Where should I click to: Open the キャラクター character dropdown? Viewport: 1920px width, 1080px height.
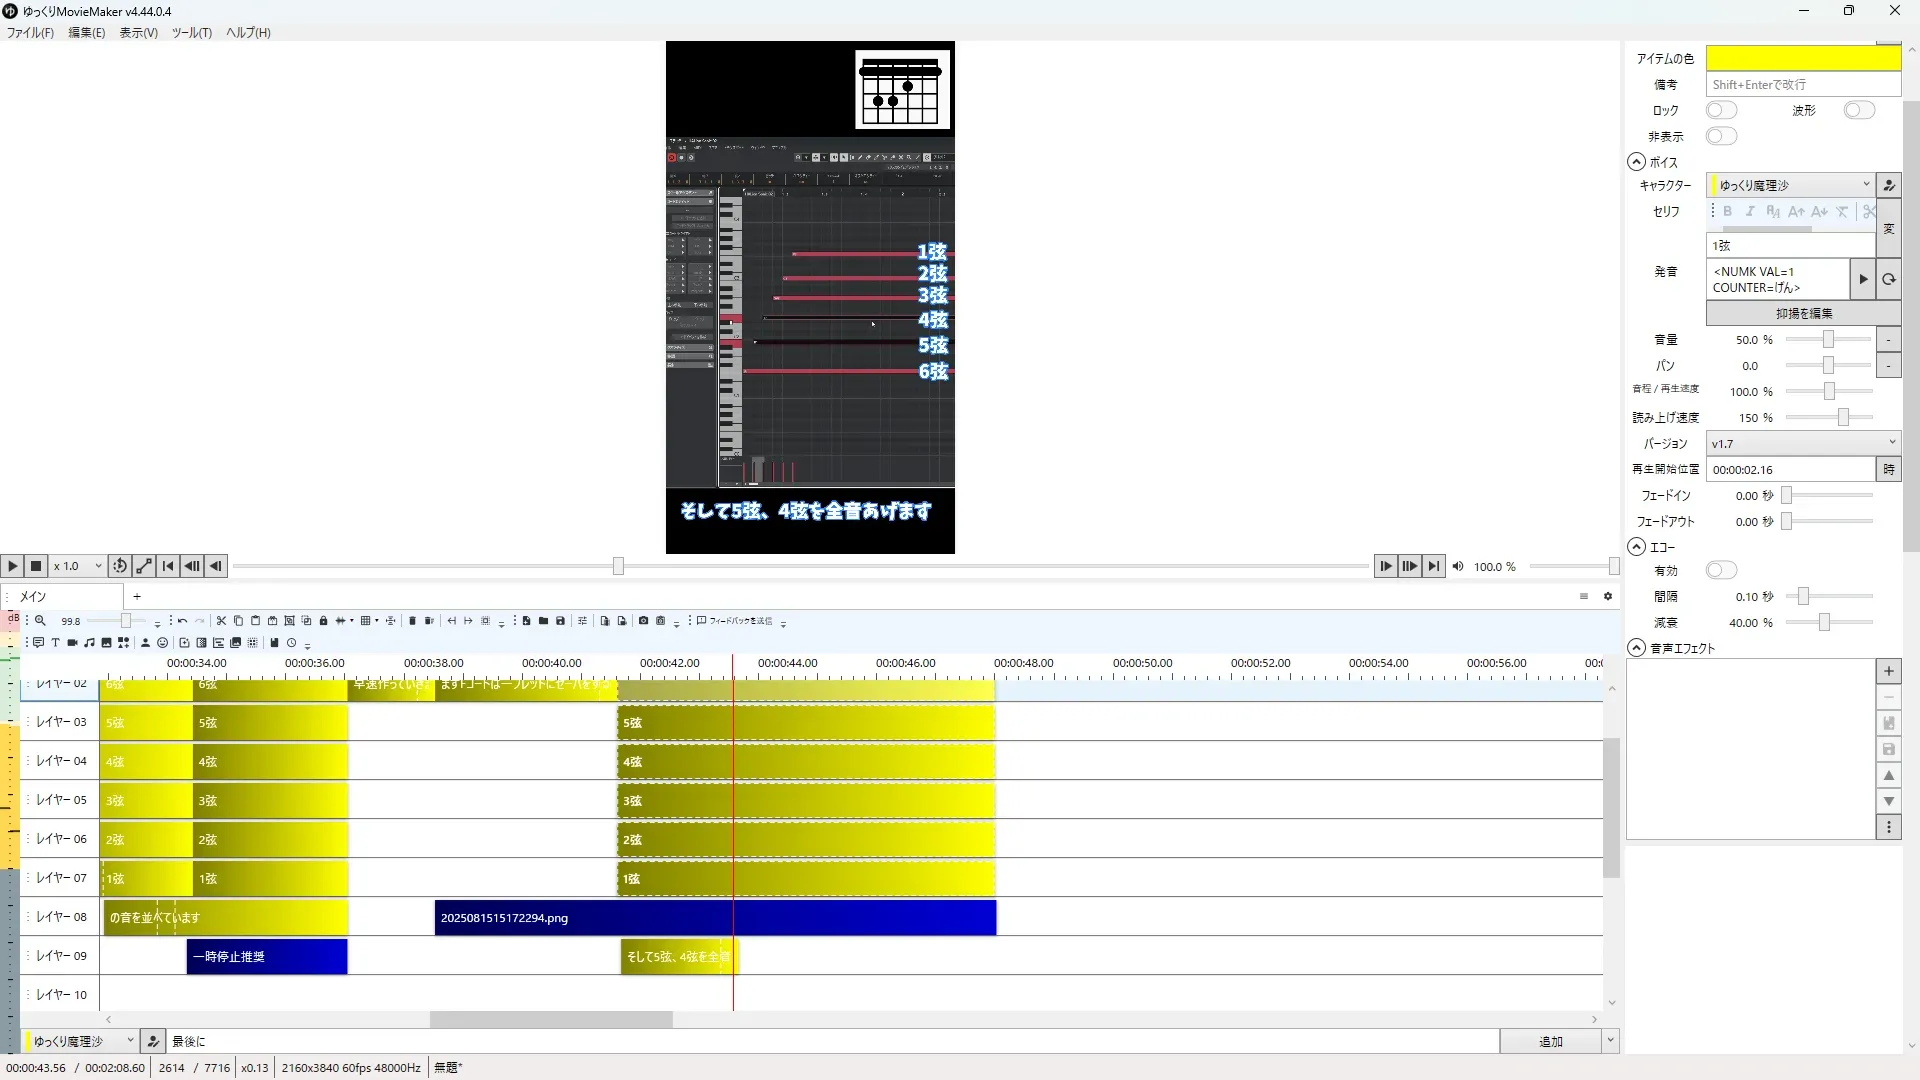(1790, 185)
